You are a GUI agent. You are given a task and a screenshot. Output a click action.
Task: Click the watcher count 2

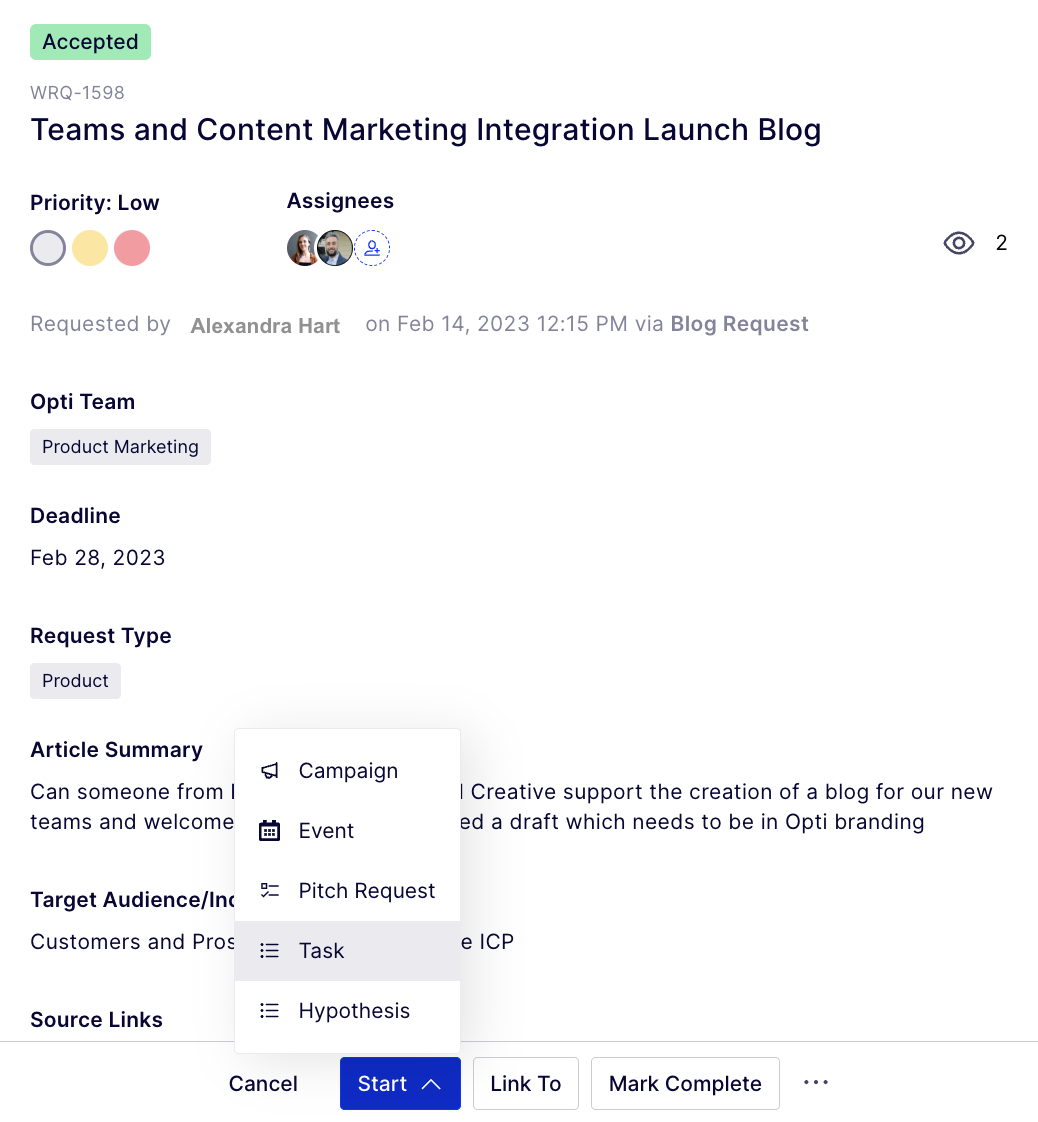click(1002, 243)
